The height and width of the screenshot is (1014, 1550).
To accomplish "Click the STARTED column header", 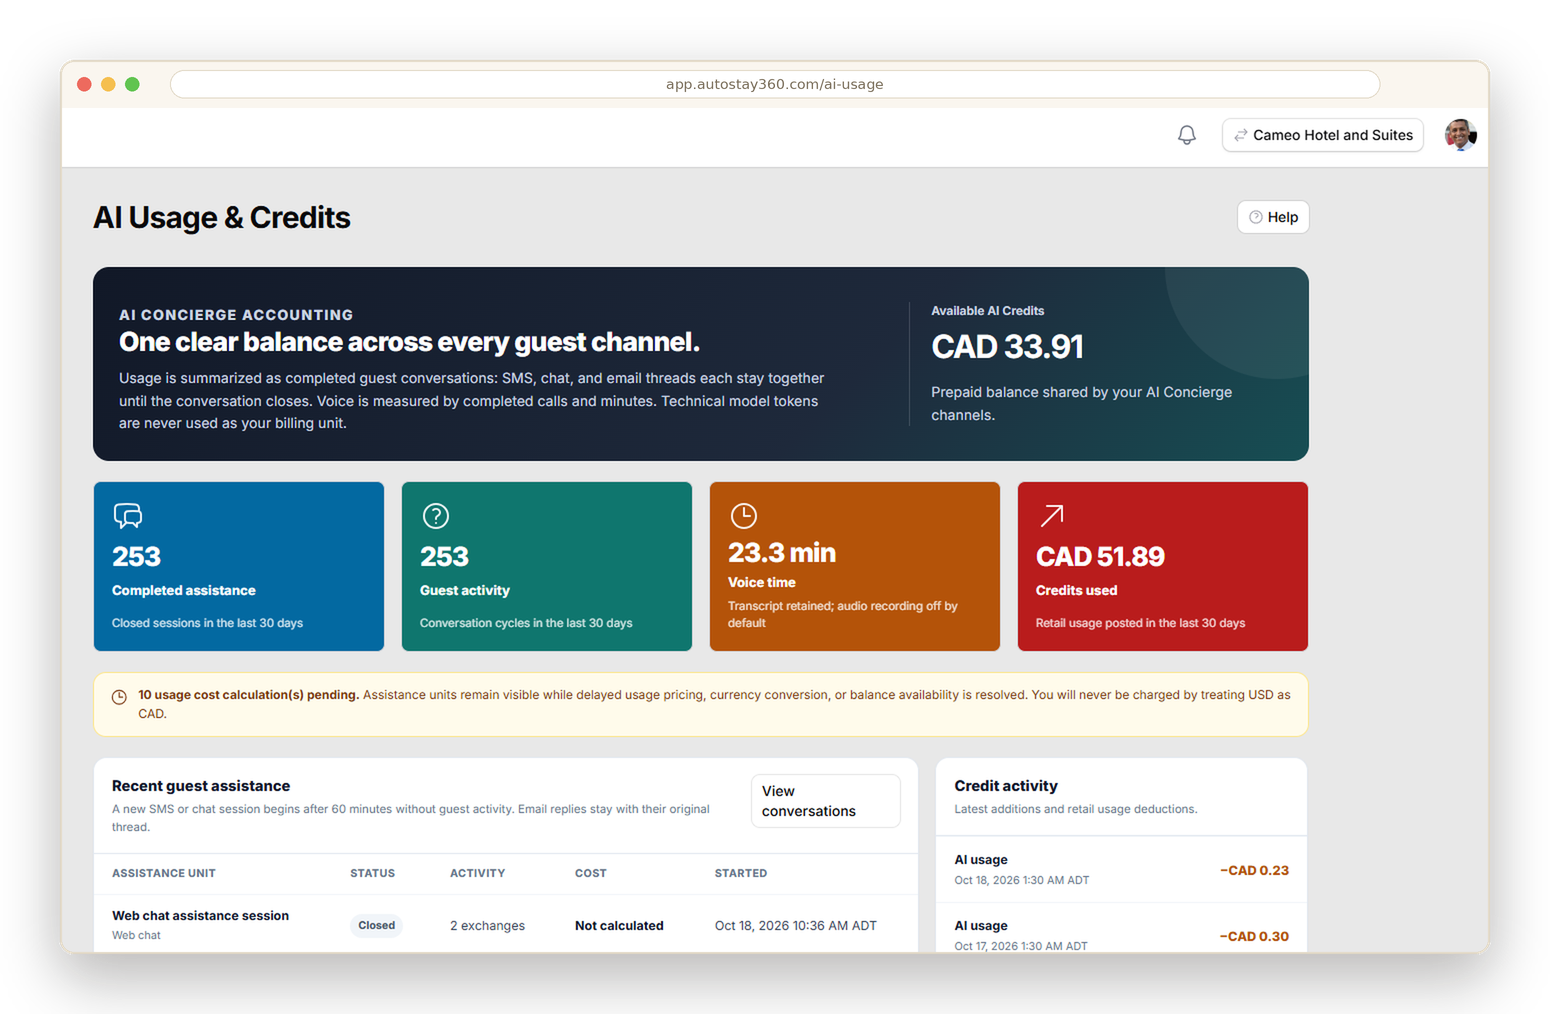I will coord(741,873).
